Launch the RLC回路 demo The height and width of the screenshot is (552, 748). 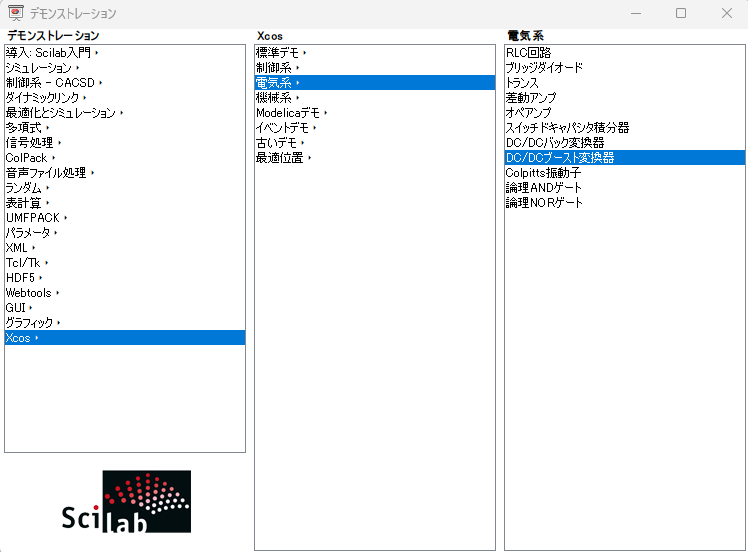click(x=625, y=52)
